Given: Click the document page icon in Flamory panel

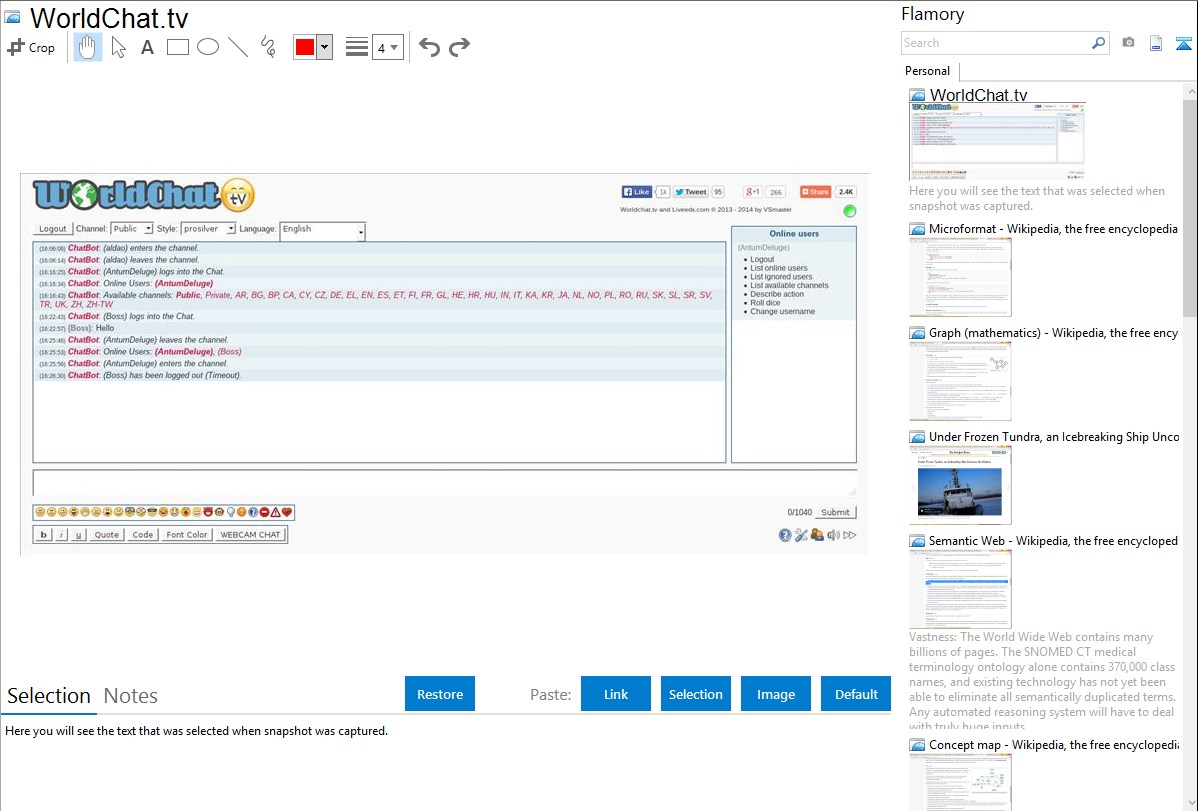Looking at the screenshot, I should [x=1156, y=43].
